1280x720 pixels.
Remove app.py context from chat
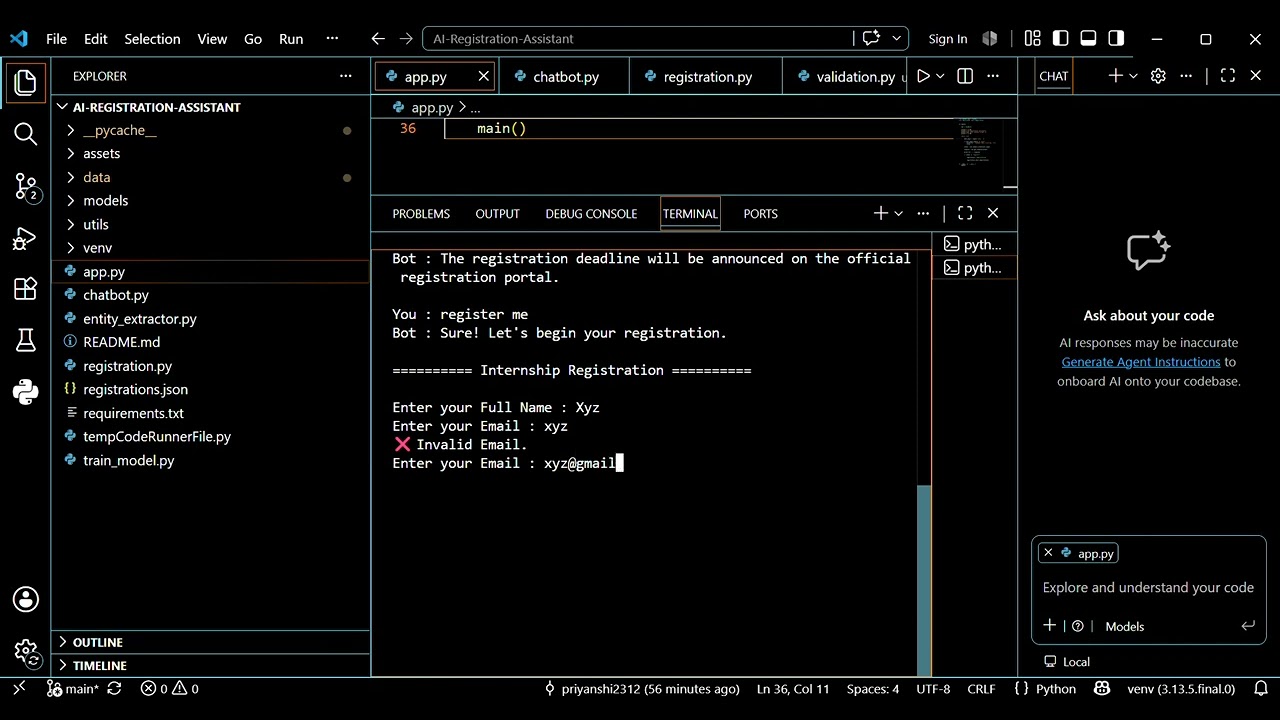(1048, 553)
